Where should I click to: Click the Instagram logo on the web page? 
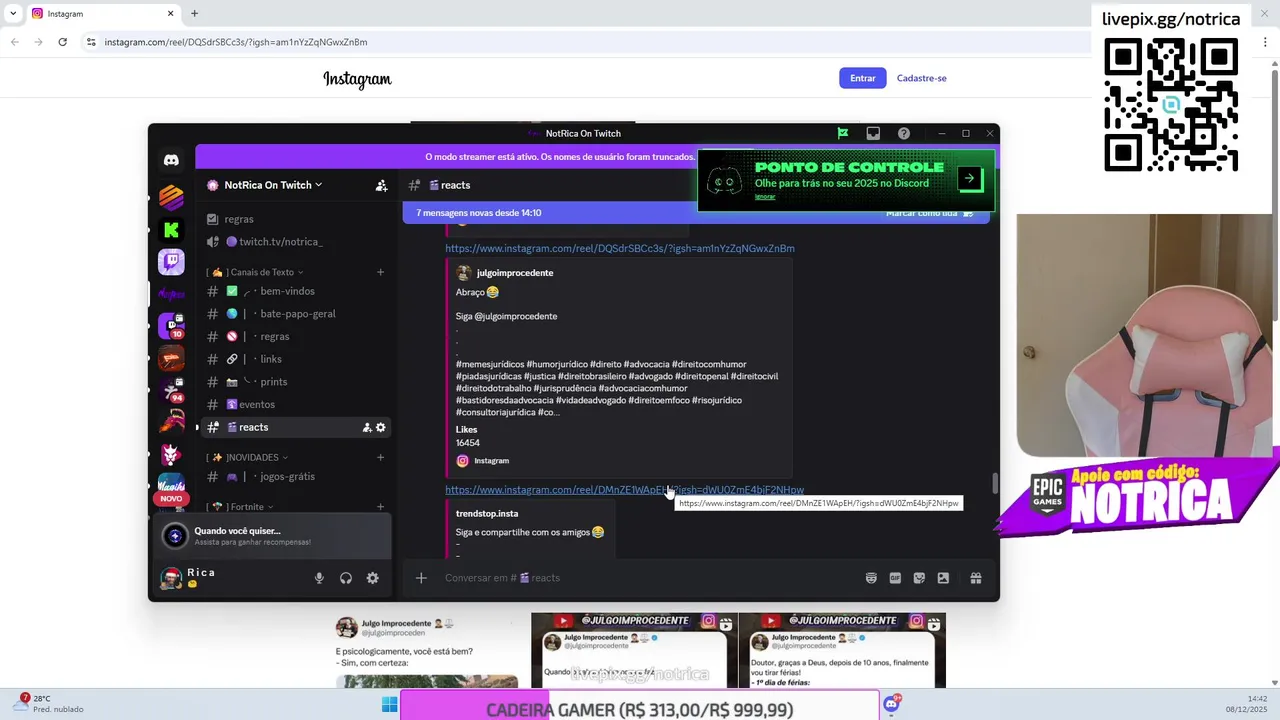357,79
